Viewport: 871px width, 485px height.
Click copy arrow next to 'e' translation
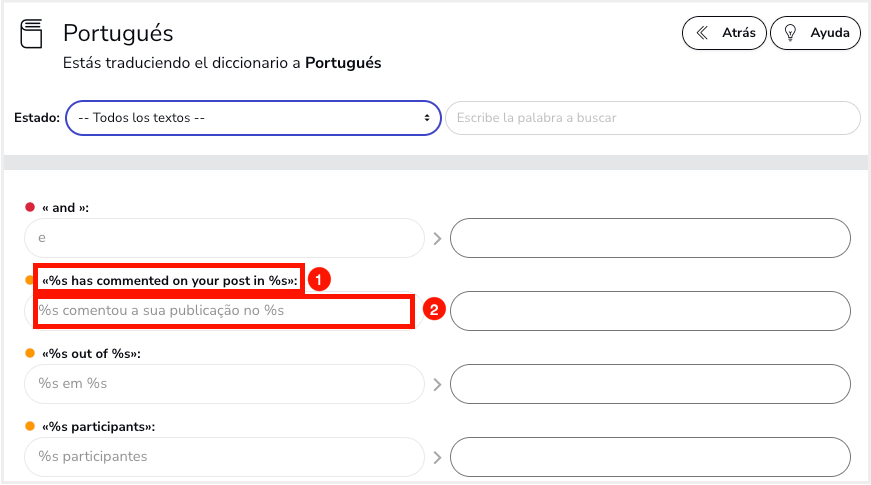(x=437, y=238)
